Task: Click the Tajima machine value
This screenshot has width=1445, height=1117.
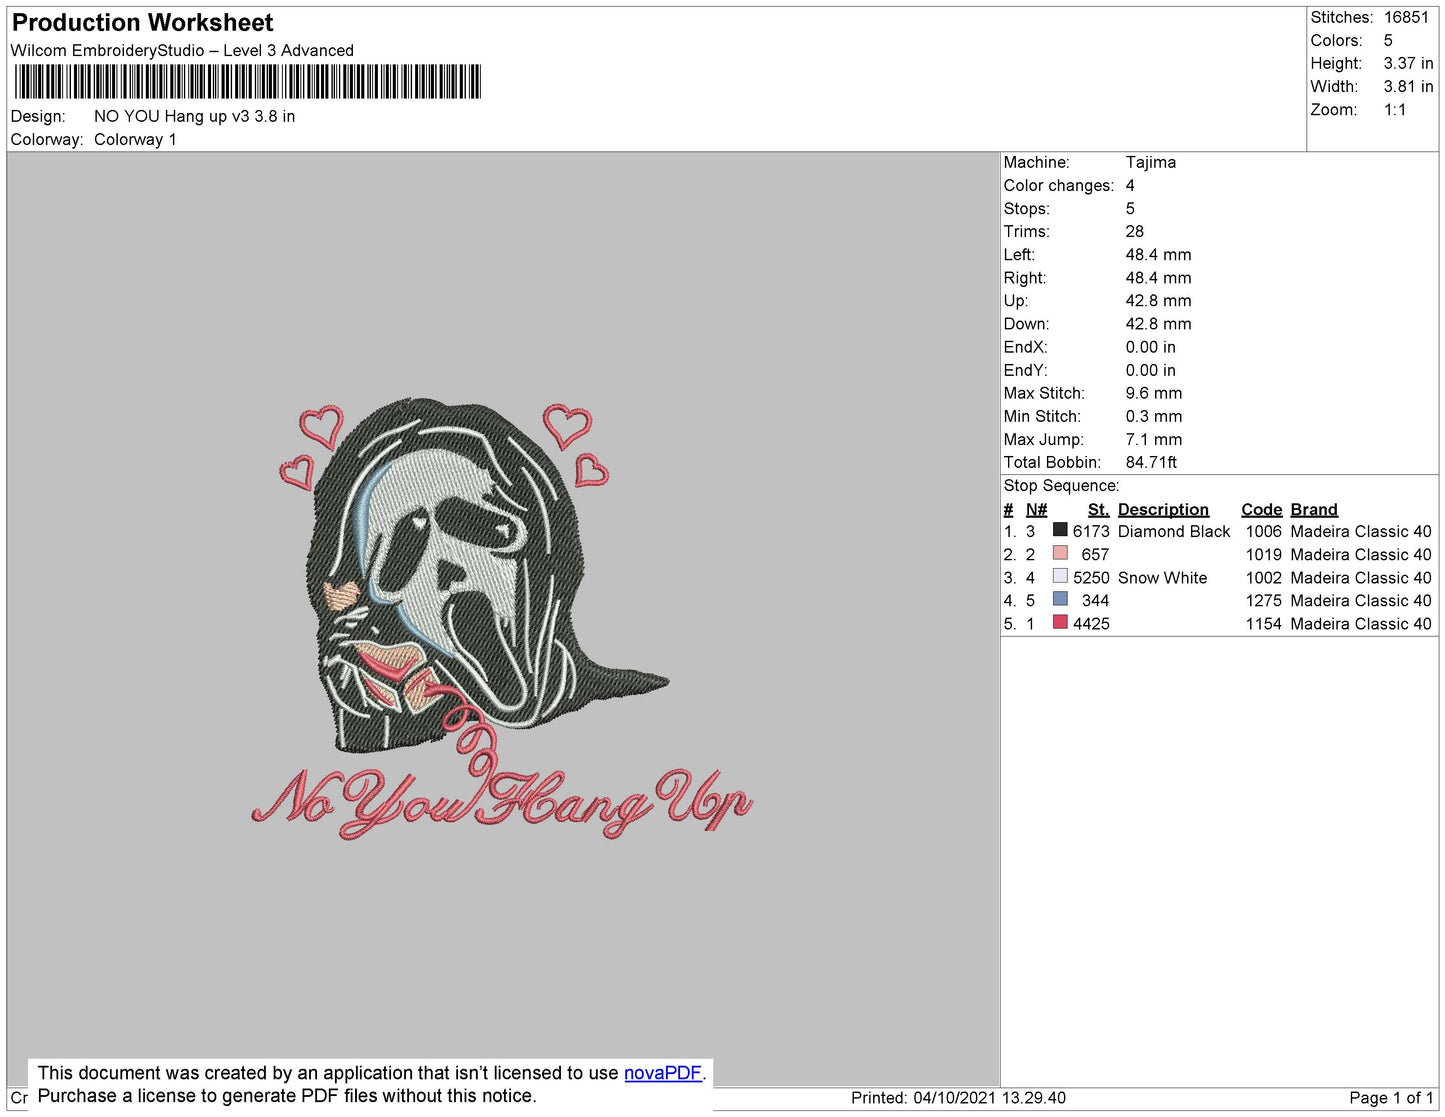Action: tap(1150, 162)
